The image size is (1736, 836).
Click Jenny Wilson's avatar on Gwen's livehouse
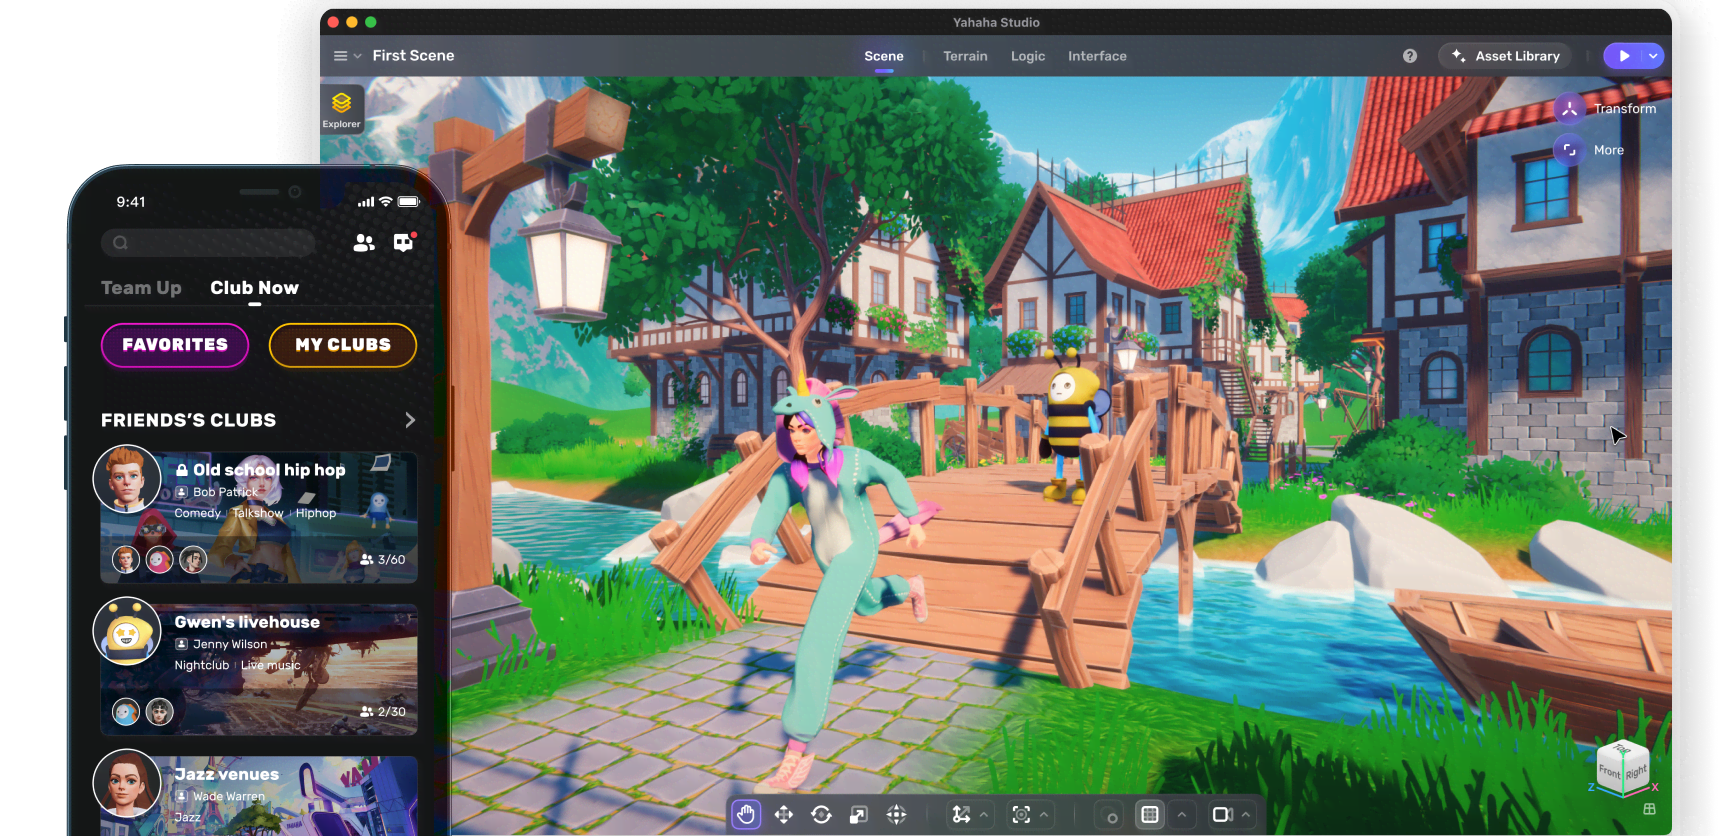click(127, 631)
